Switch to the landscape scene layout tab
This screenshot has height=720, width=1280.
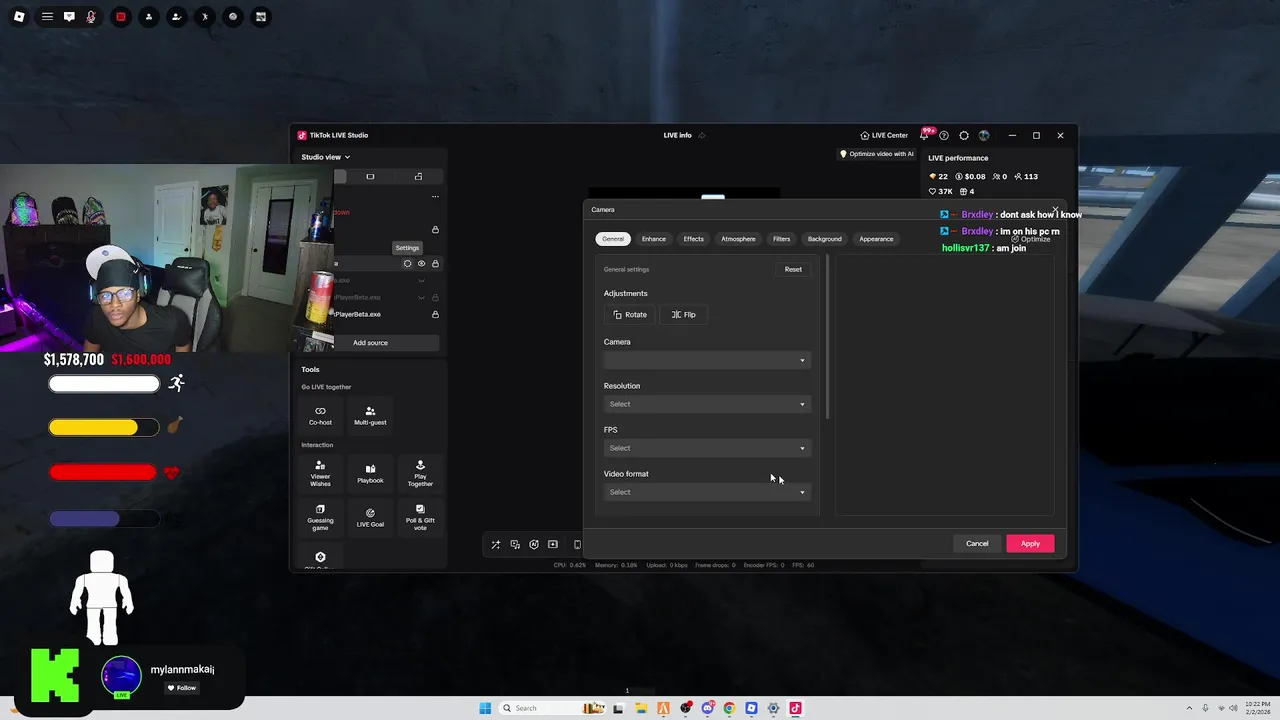click(x=370, y=176)
